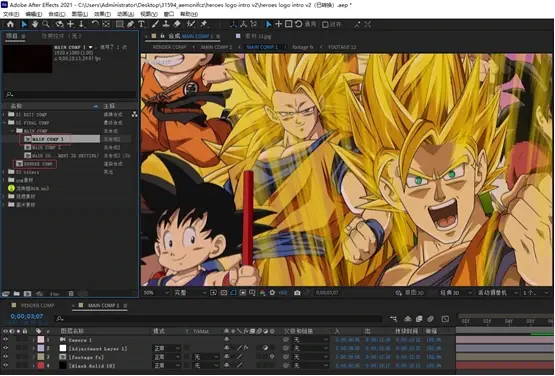The height and width of the screenshot is (376, 555).
Task: Click the new folder icon in Project panel
Action: pos(17,294)
